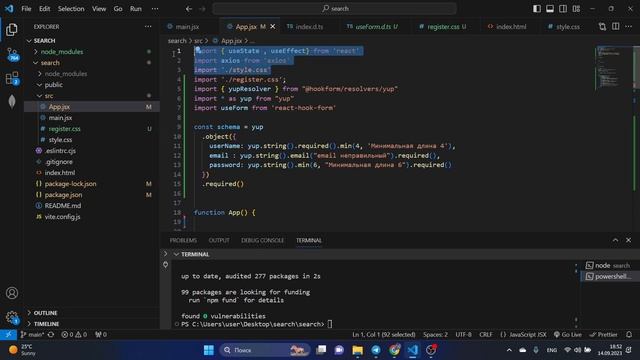This screenshot has height=360, width=640.
Task: Go forward with the navigation arrow
Action: tap(202, 9)
